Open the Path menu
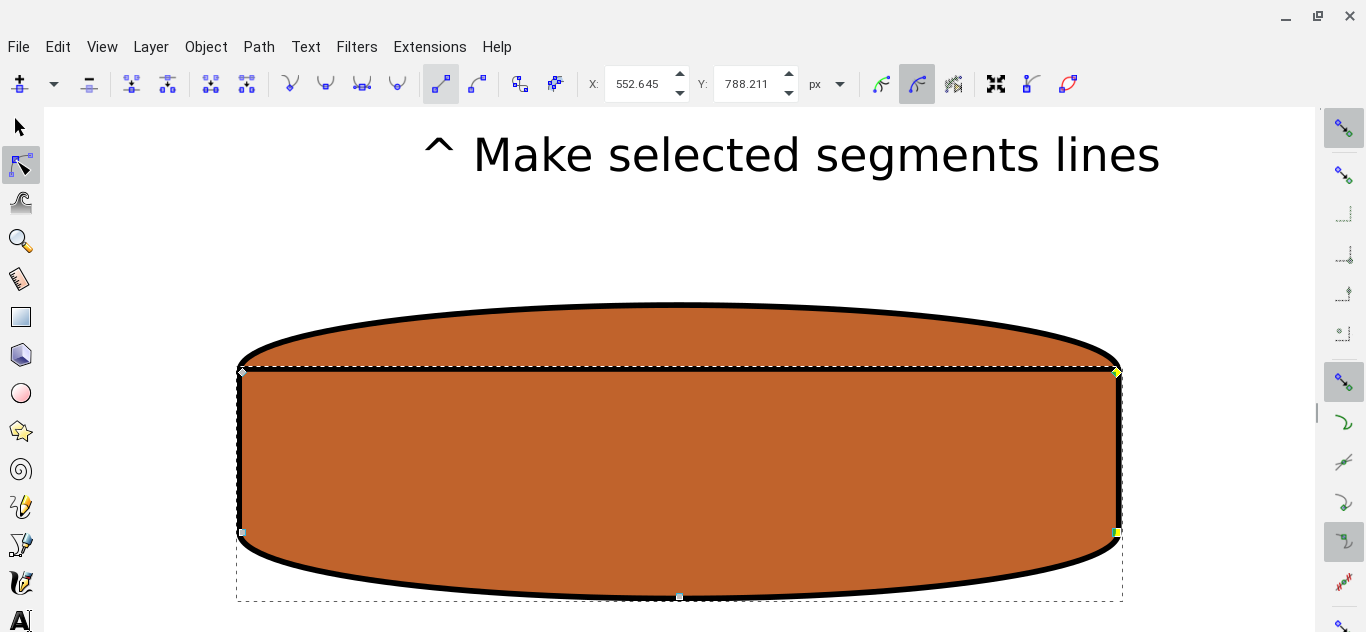 (259, 47)
